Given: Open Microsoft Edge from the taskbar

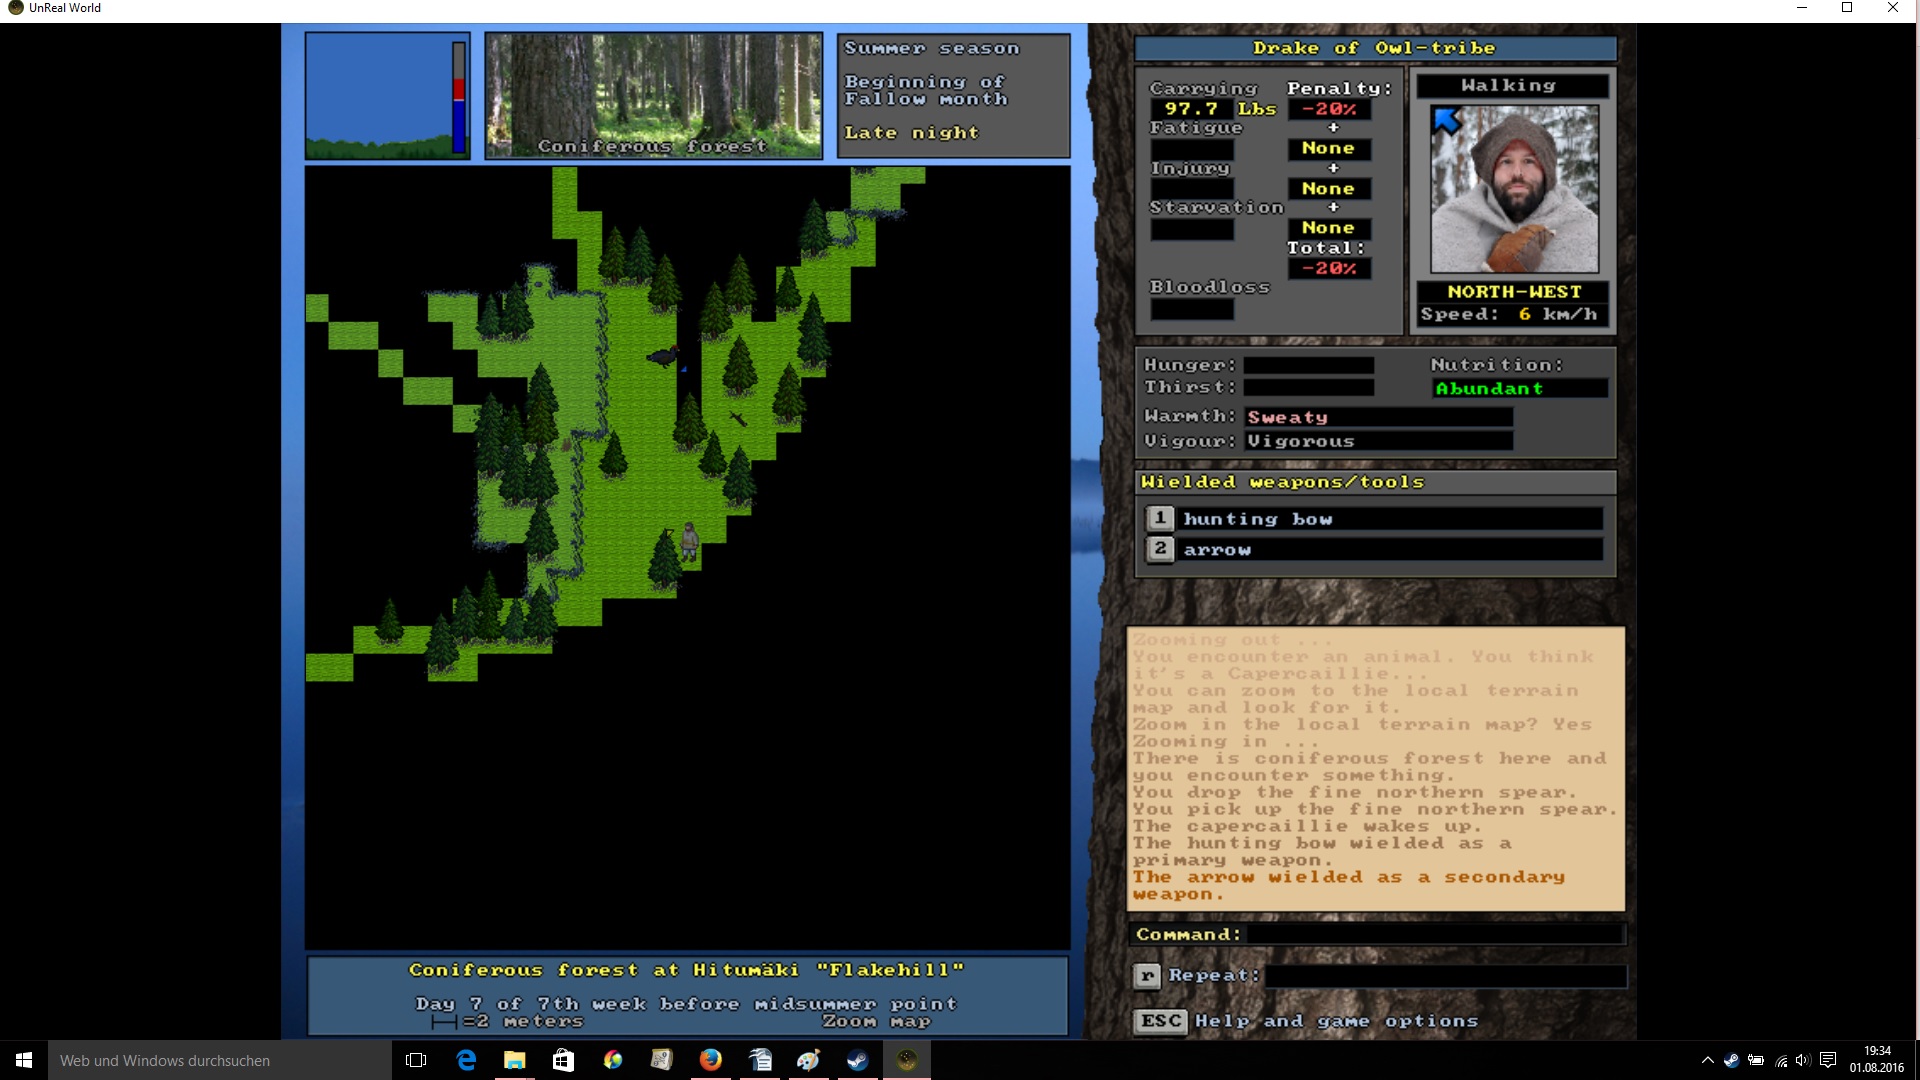Looking at the screenshot, I should pyautogui.click(x=466, y=1060).
